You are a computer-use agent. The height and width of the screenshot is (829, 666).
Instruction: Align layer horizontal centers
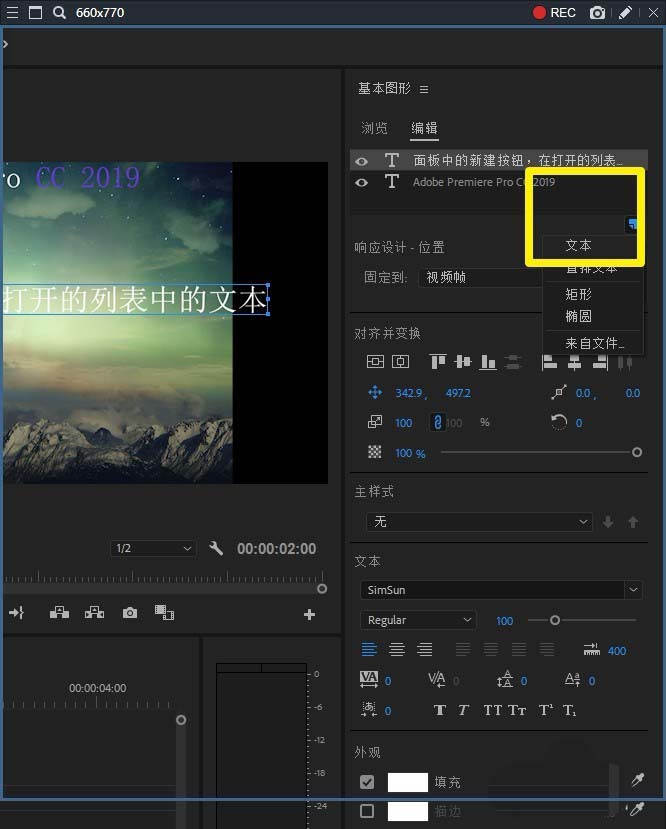(x=575, y=362)
